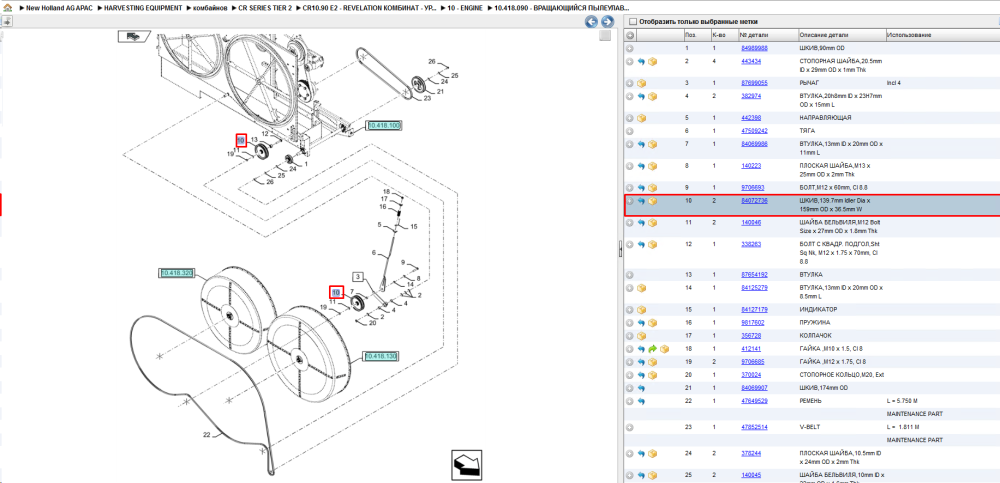Click blue arrow icon in row 4 ВТУЛКА

click(642, 96)
